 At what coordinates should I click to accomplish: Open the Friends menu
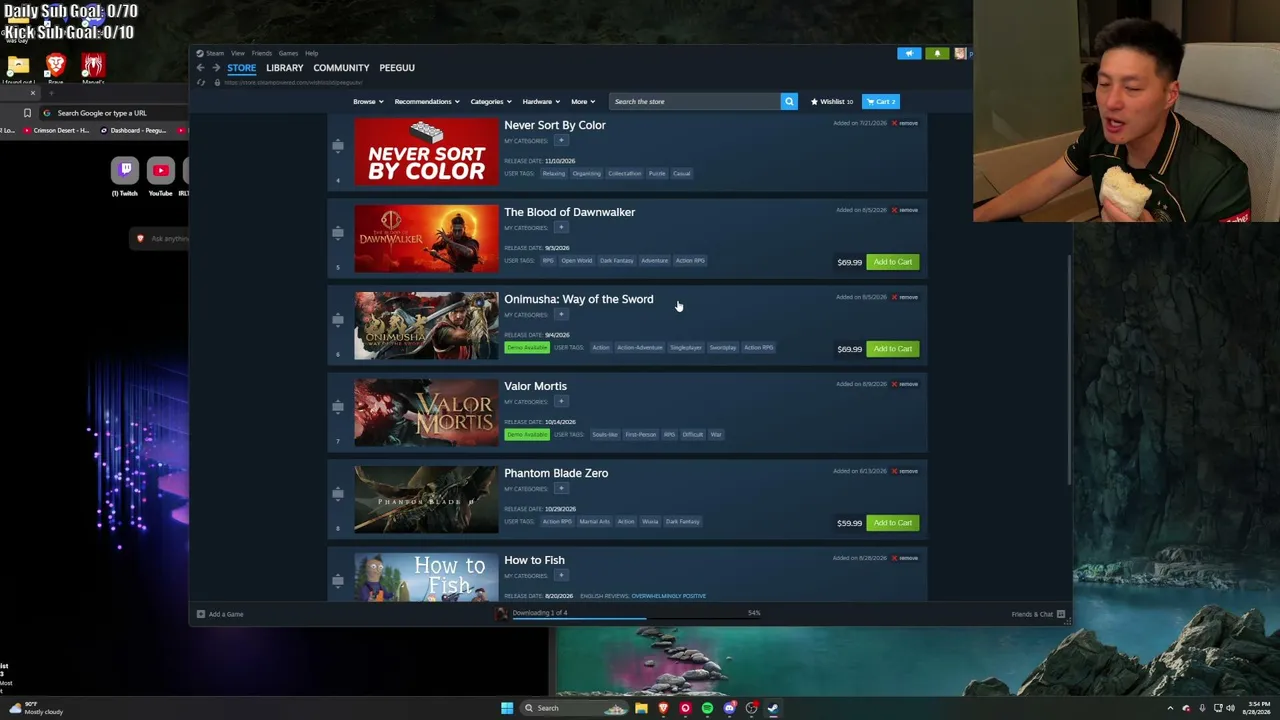[262, 53]
